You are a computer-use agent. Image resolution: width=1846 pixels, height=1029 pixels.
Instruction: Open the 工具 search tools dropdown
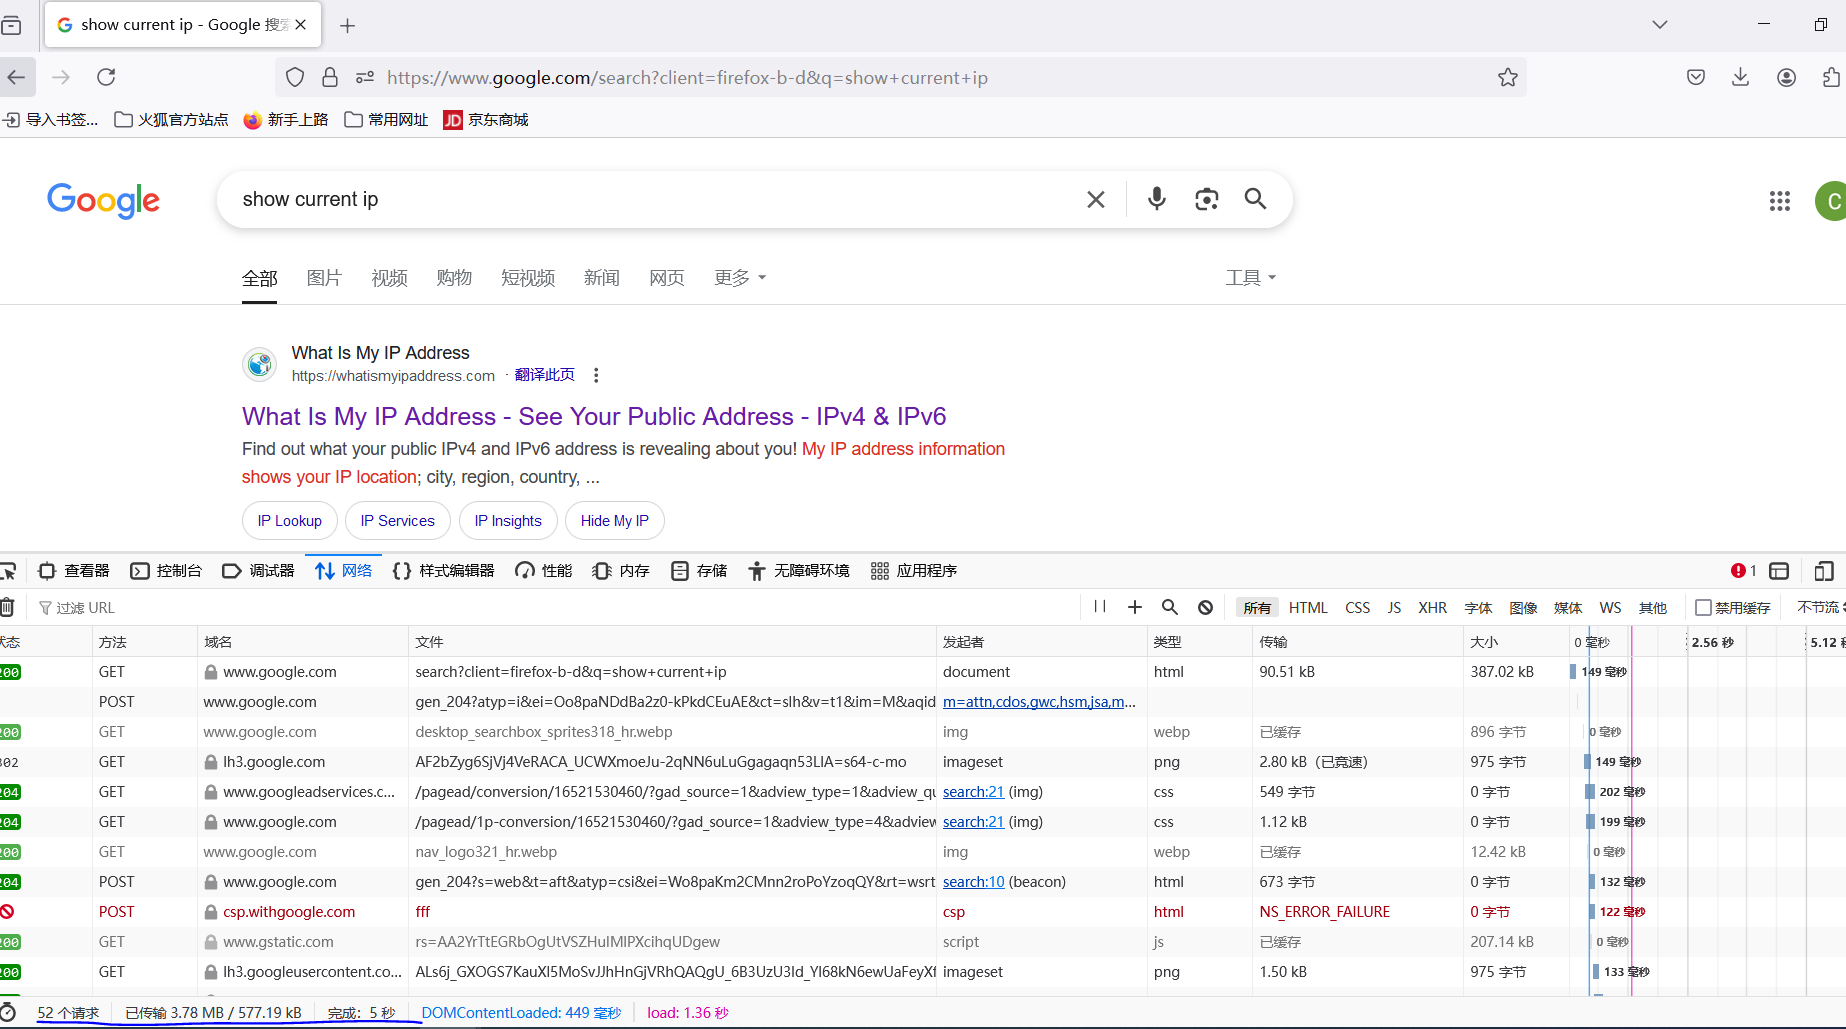coord(1251,278)
